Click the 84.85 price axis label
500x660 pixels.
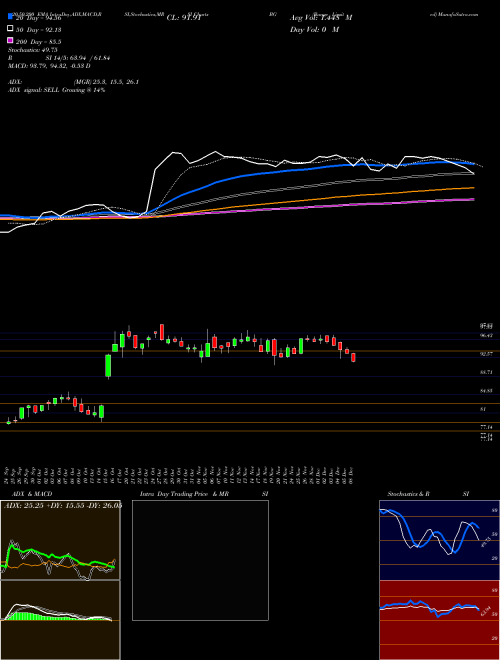[x=486, y=391]
